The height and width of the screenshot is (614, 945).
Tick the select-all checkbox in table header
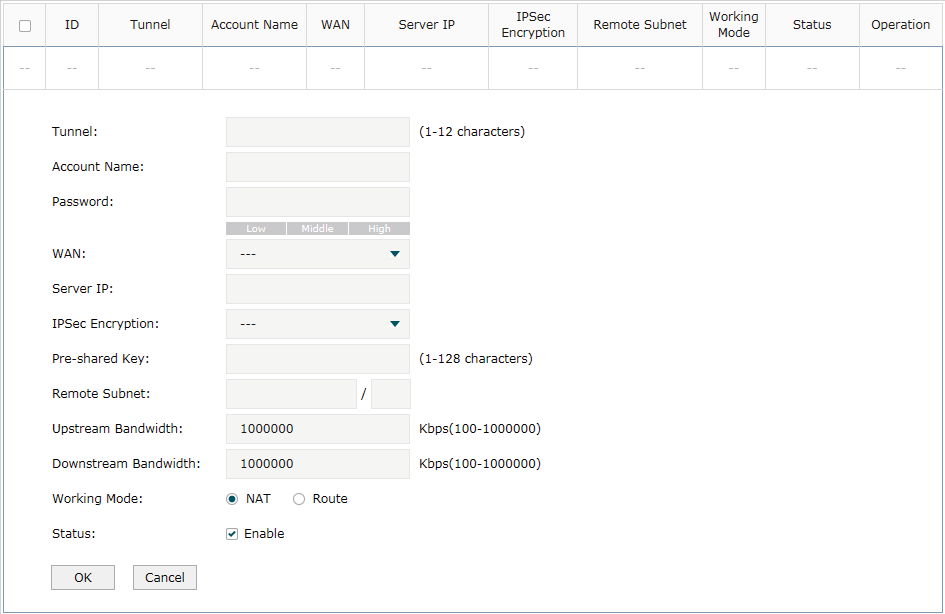point(25,26)
